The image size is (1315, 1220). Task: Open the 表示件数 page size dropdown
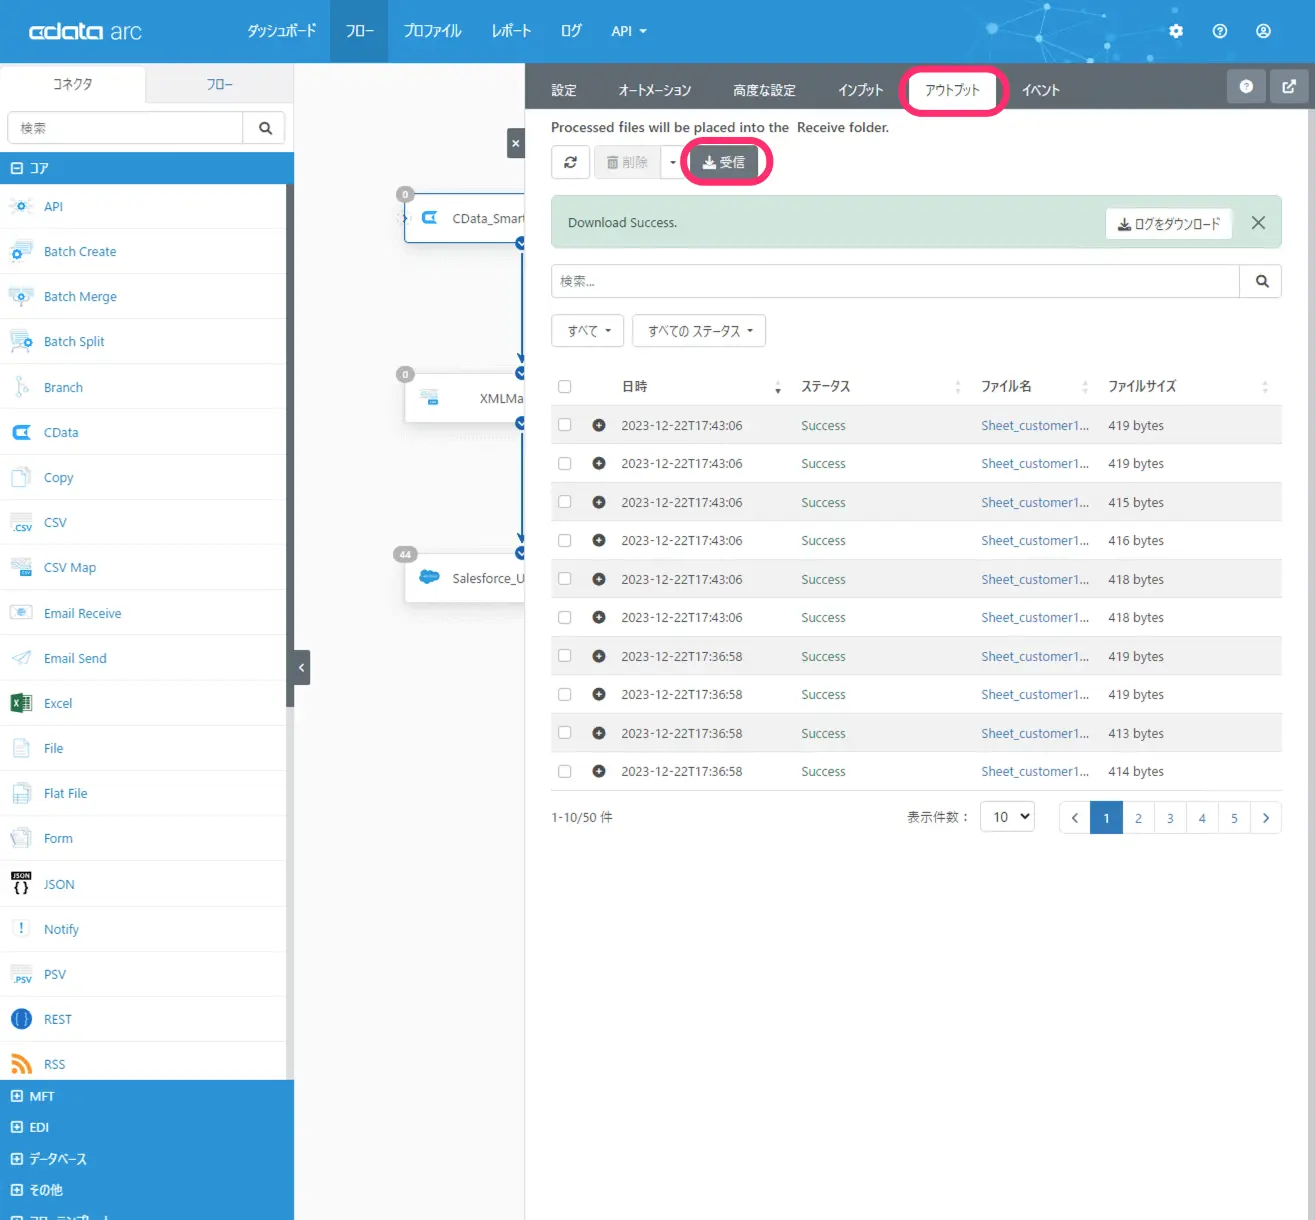click(1007, 817)
